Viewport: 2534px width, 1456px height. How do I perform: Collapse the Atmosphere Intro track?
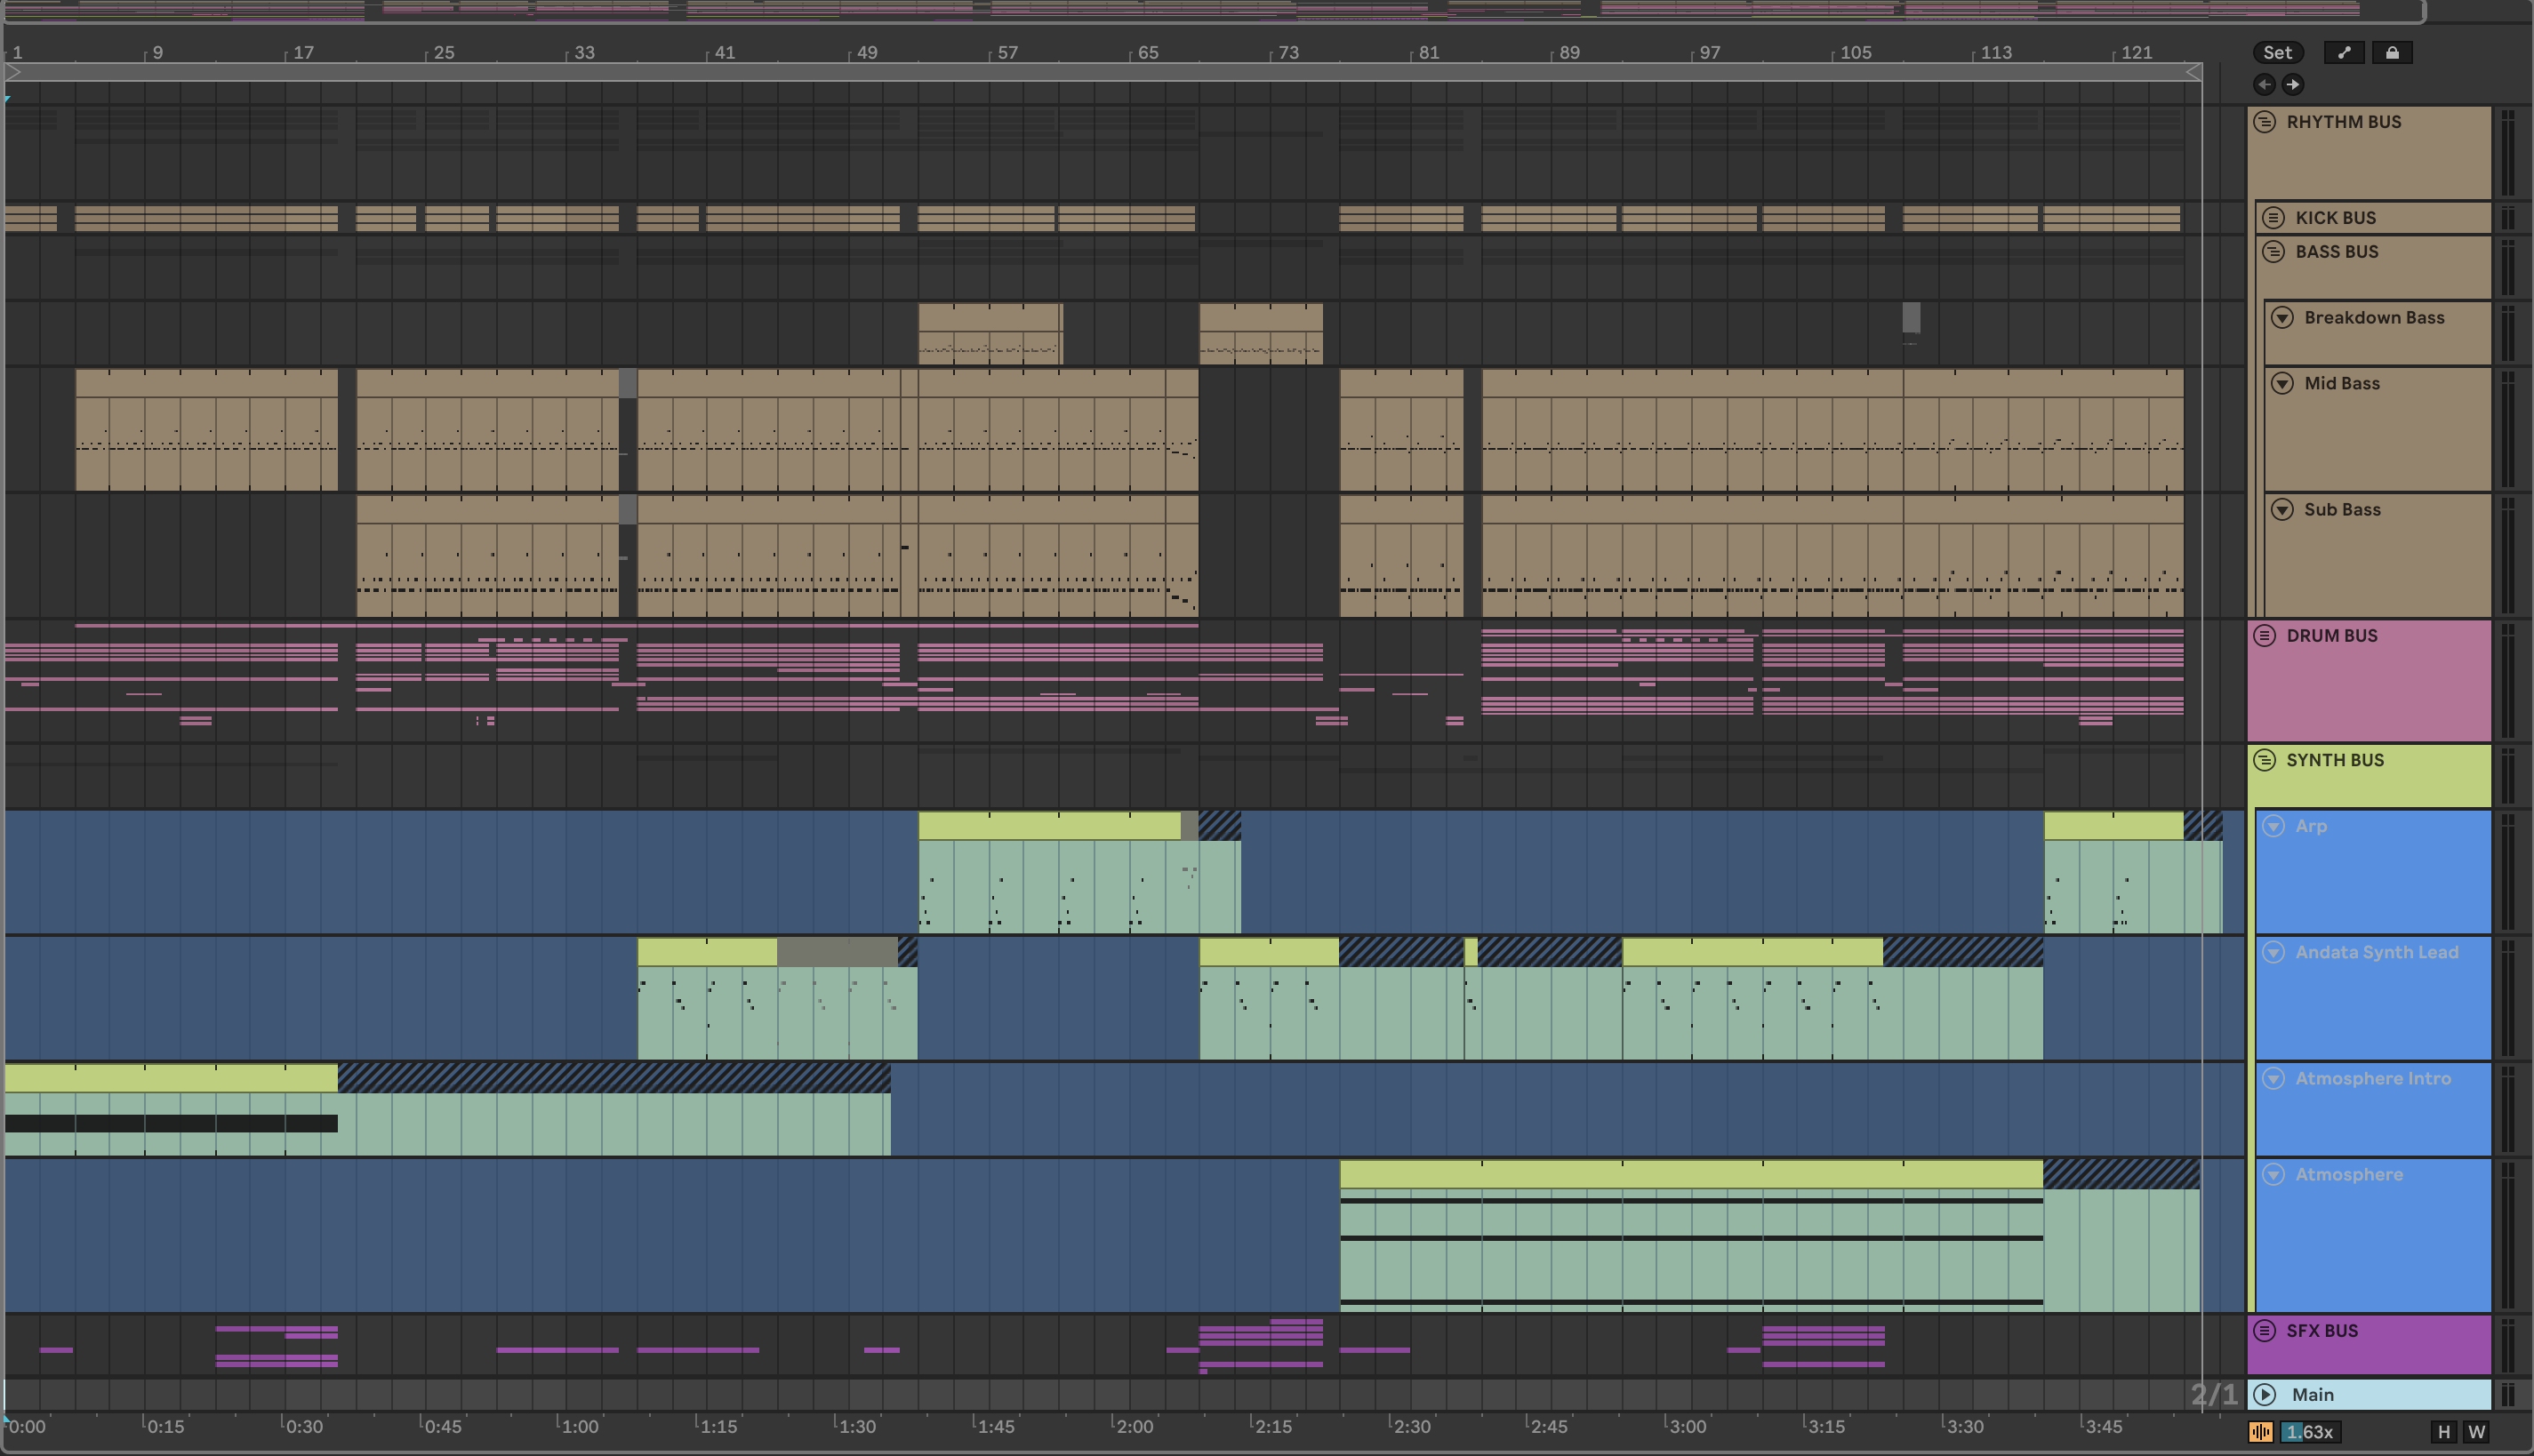tap(2273, 1078)
